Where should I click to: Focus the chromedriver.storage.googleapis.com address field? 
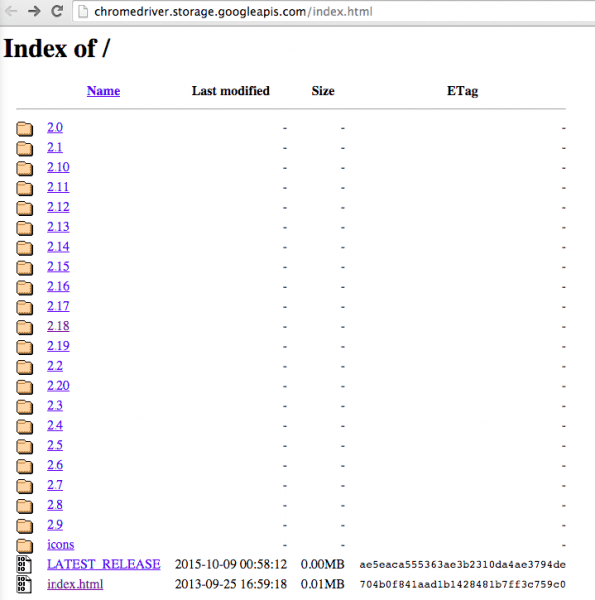(333, 11)
